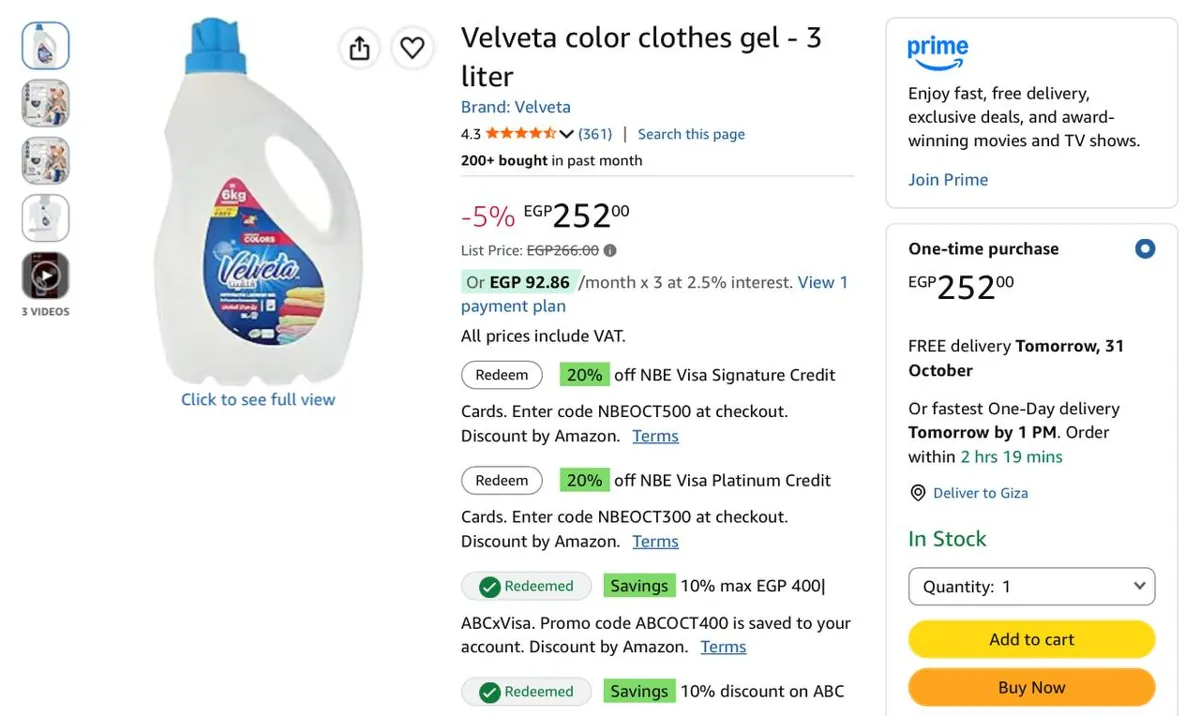Click the Buy Now button
Screen dimensions: 1200x716
click(x=1031, y=688)
